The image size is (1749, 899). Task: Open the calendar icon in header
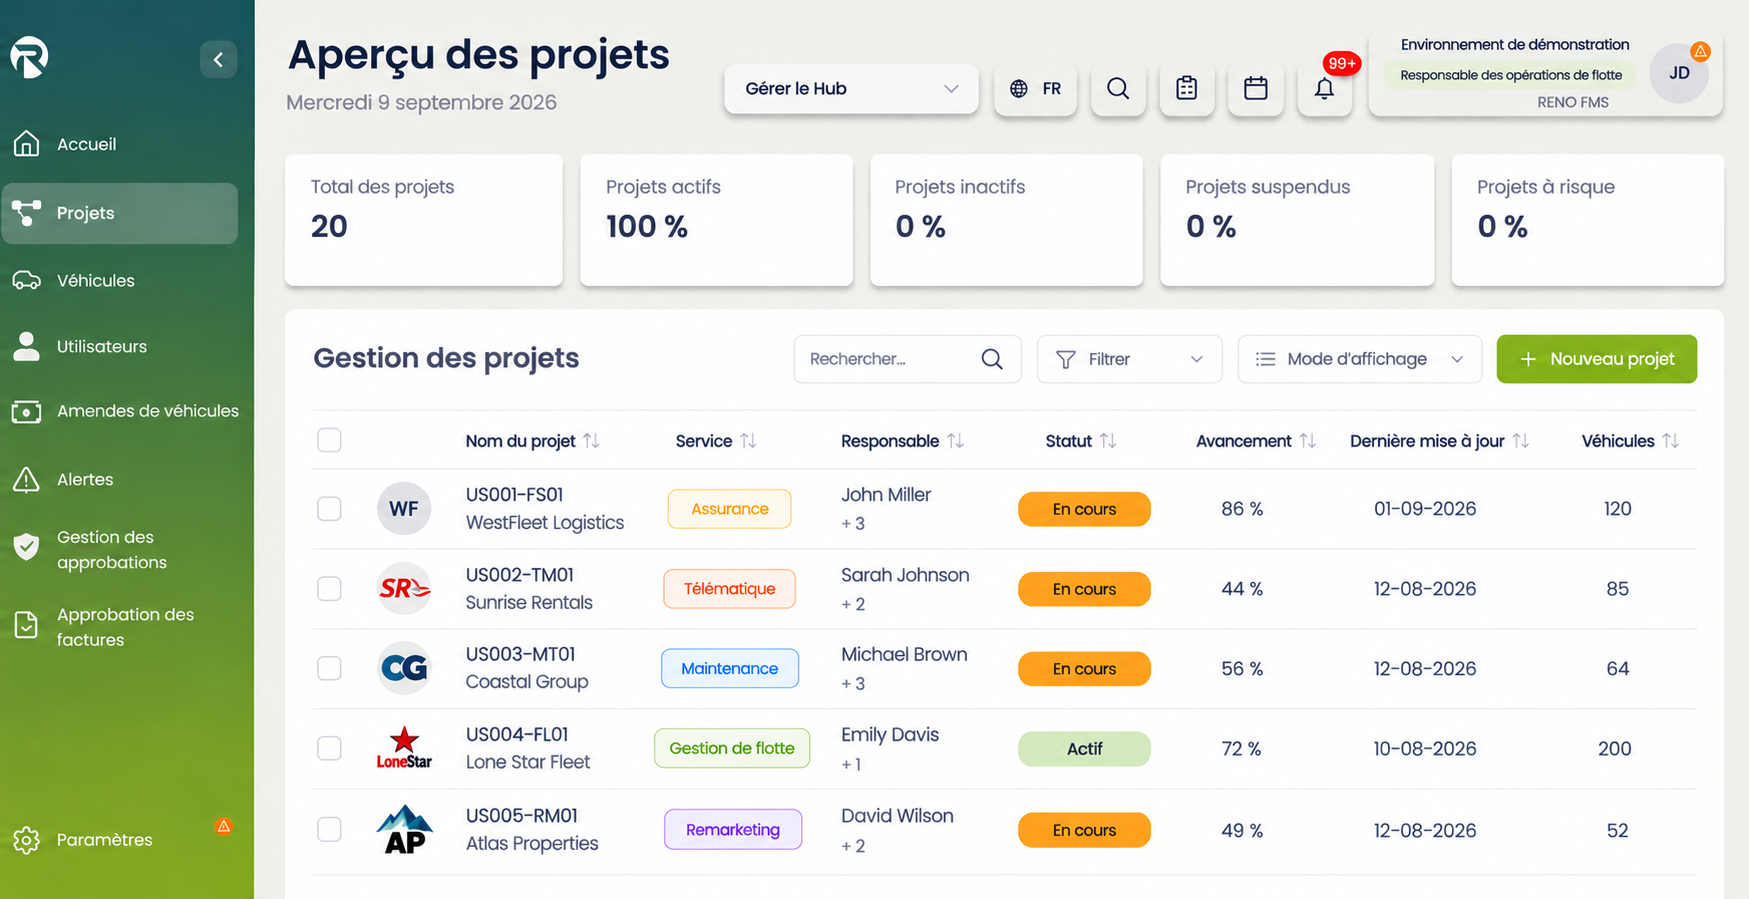[x=1256, y=89]
